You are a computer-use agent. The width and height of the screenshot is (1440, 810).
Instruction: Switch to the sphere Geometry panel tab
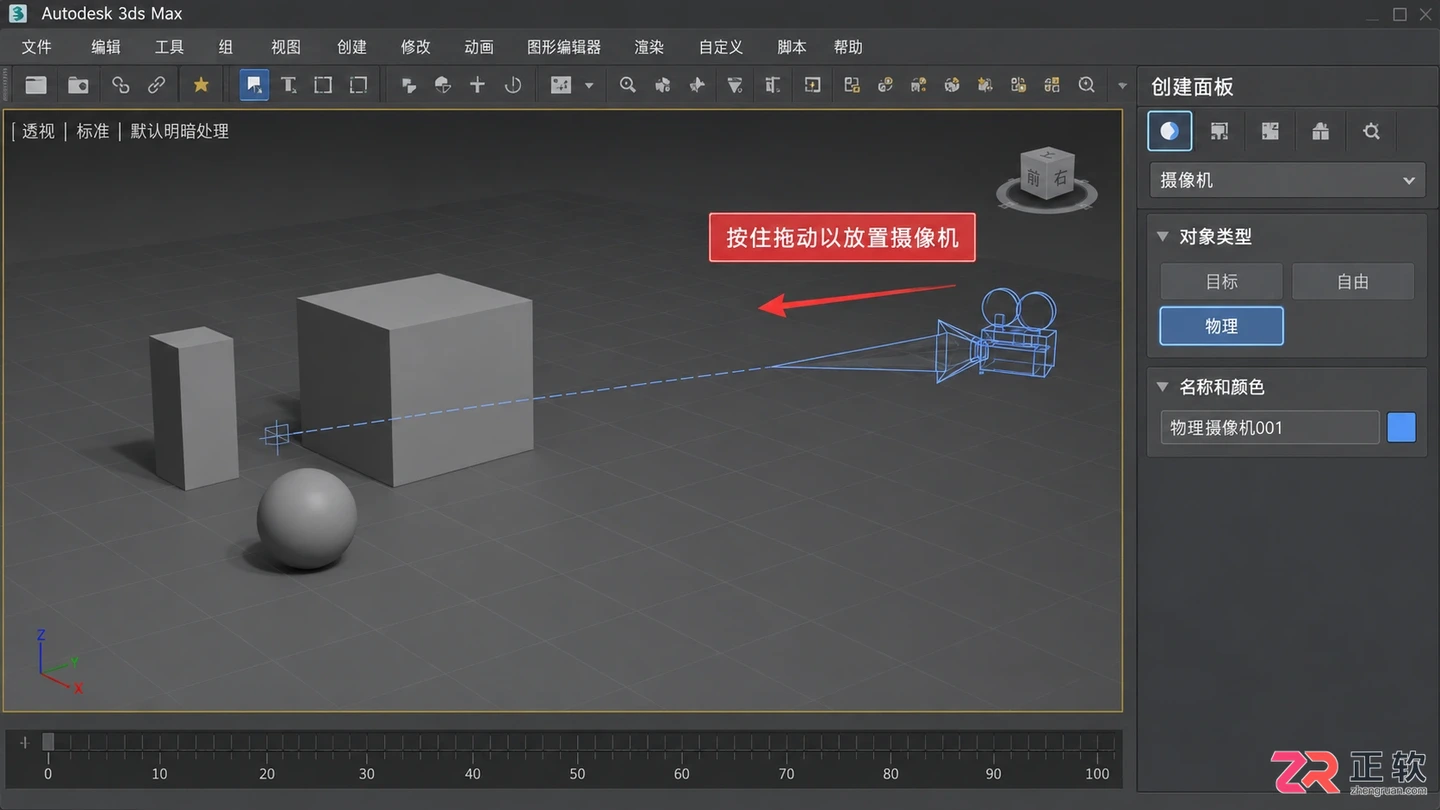pyautogui.click(x=1169, y=131)
